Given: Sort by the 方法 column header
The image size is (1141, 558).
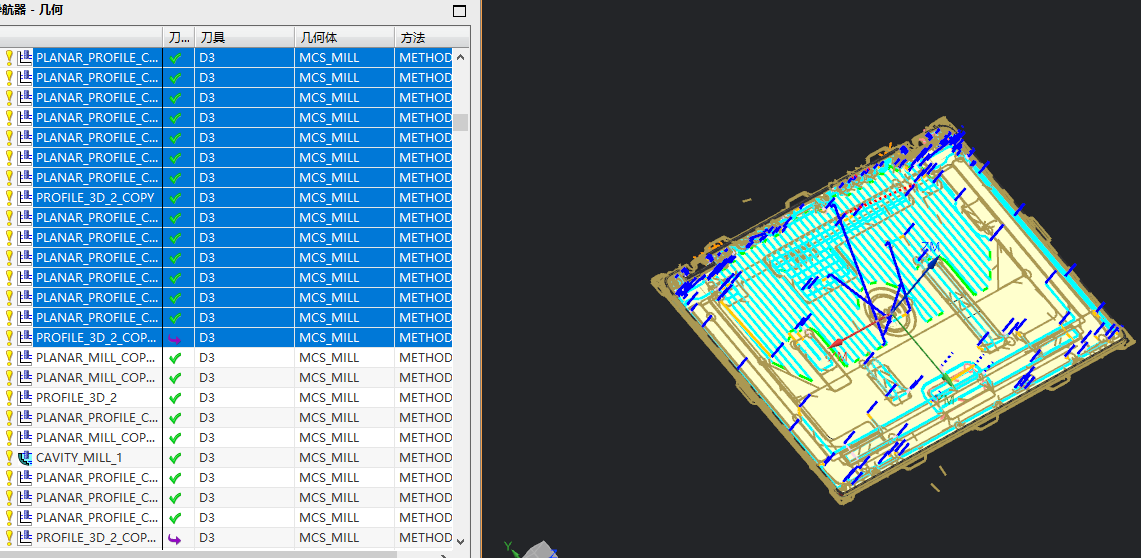Looking at the screenshot, I should (x=432, y=37).
